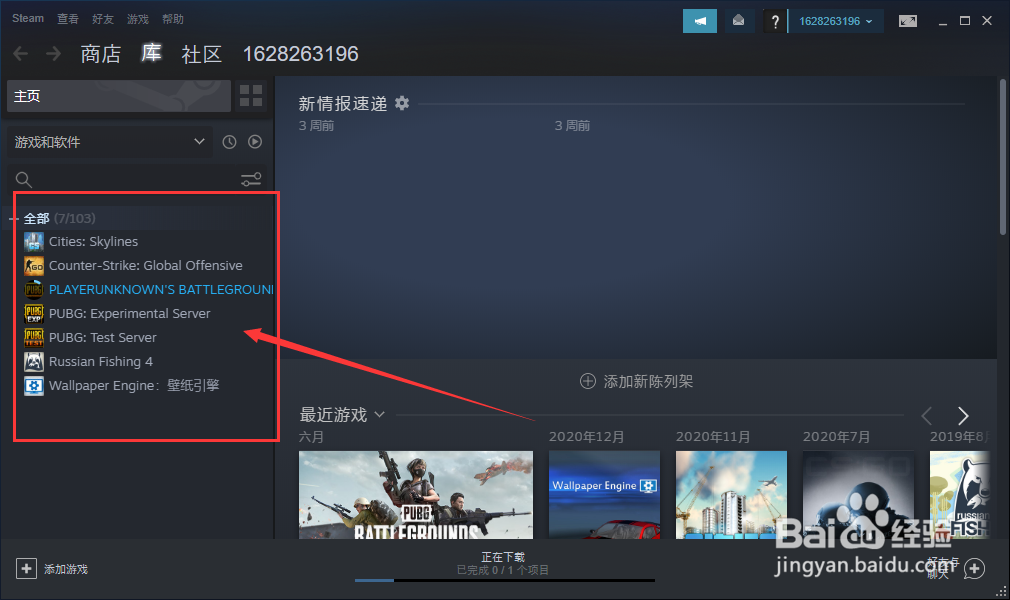Go to the 库 tab
1010x600 pixels.
(151, 53)
